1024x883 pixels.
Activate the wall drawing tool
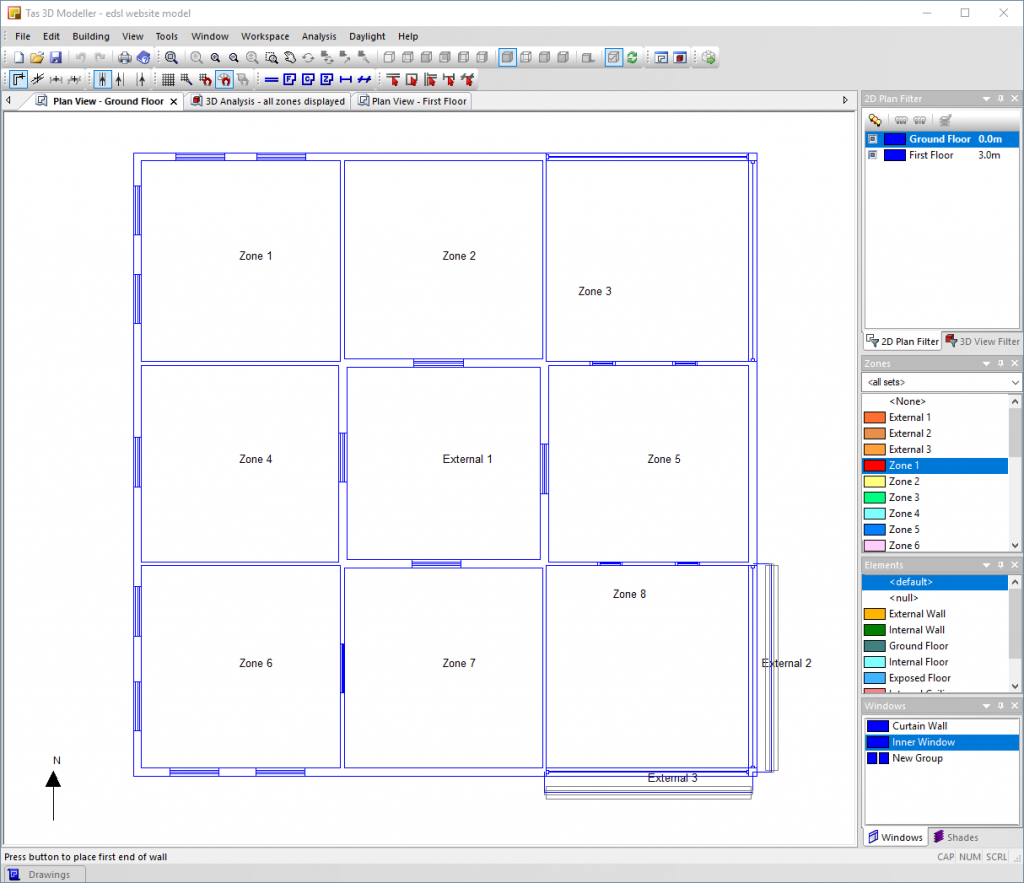(x=18, y=79)
